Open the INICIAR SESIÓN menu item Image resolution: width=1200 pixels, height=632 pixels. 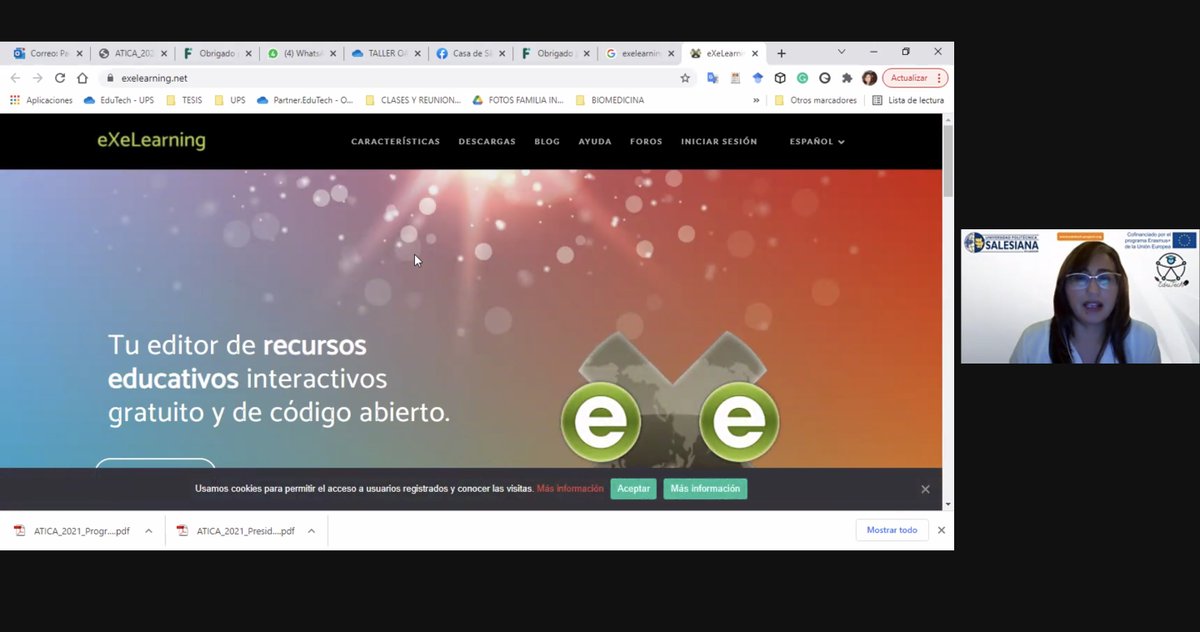pos(719,141)
